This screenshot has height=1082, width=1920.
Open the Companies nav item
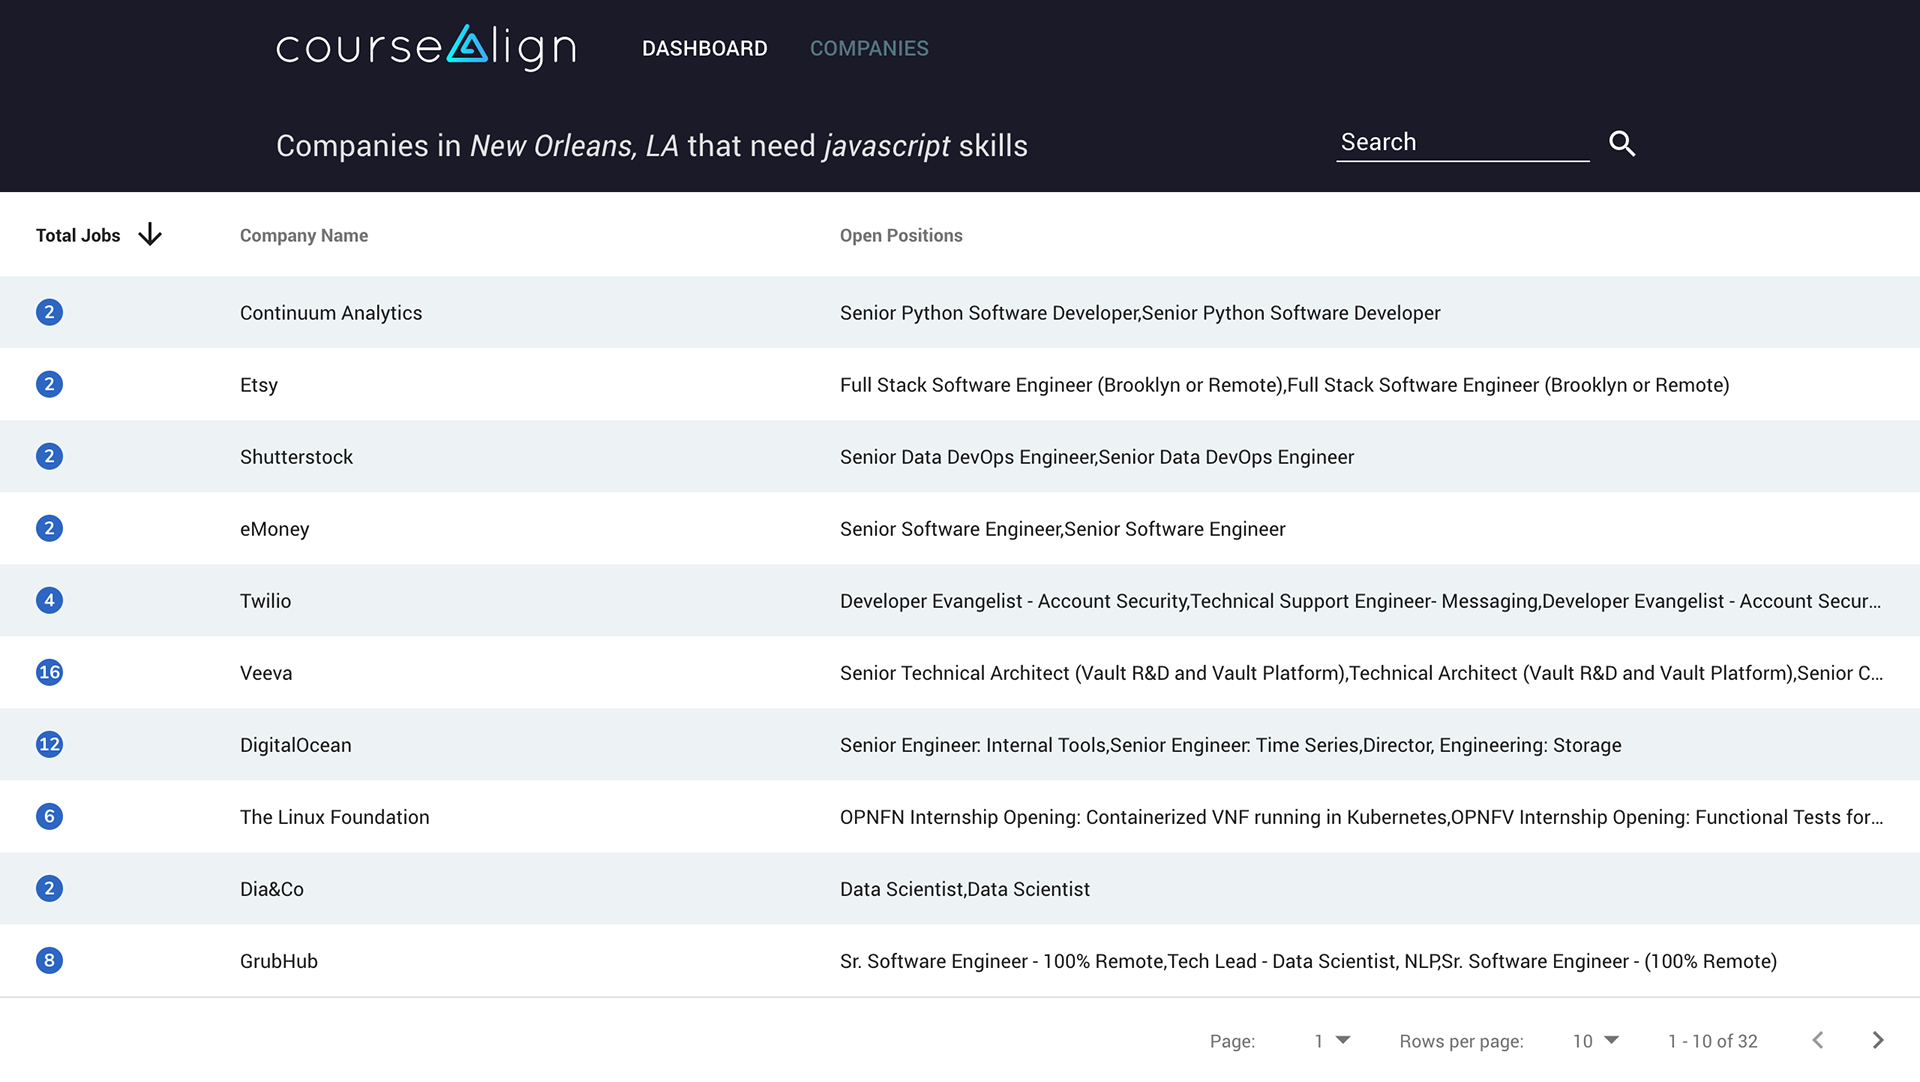(869, 48)
